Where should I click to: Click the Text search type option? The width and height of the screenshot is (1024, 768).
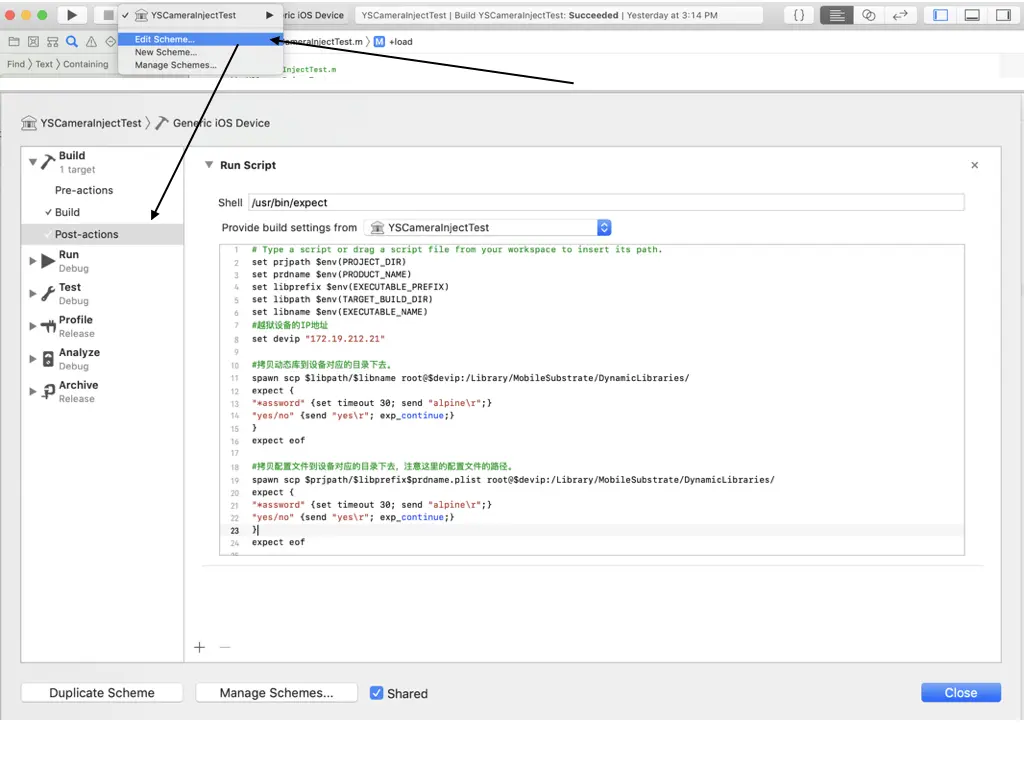click(x=44, y=64)
